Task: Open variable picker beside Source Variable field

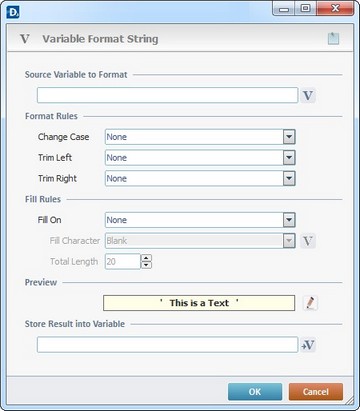Action: click(x=308, y=96)
